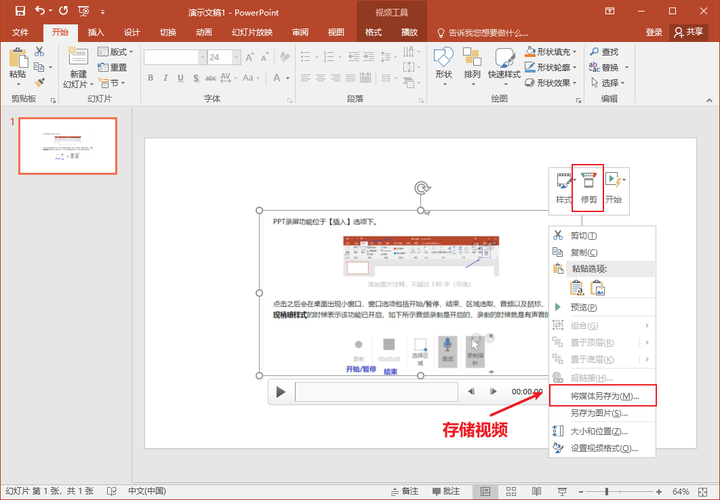Cut selection with scissors icon in ribbon
This screenshot has height=500, width=720.
pos(39,51)
